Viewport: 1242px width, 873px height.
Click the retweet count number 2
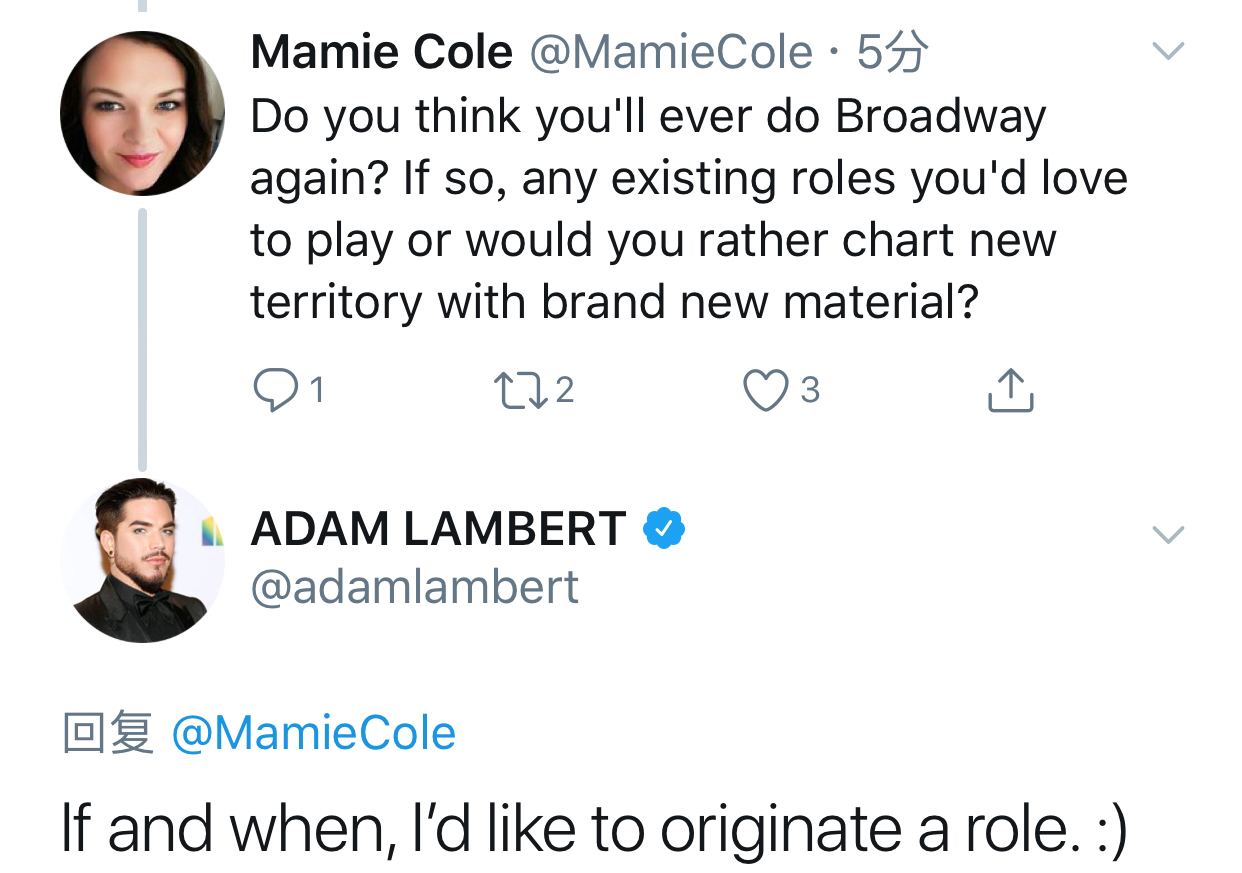pos(565,391)
